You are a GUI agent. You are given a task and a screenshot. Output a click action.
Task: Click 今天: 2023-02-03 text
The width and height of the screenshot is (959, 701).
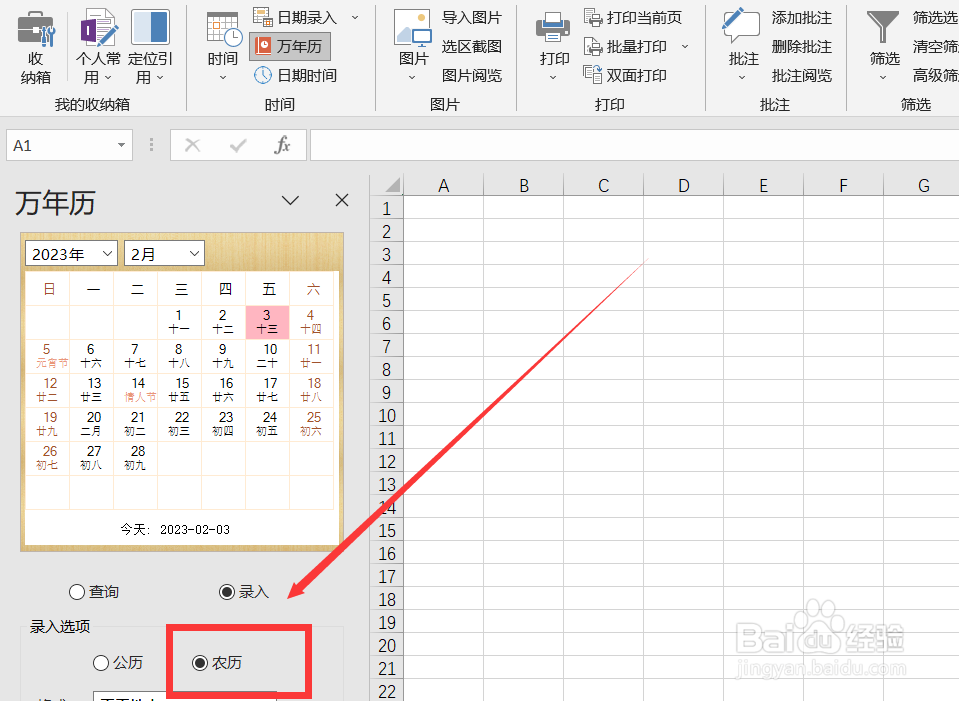176,529
